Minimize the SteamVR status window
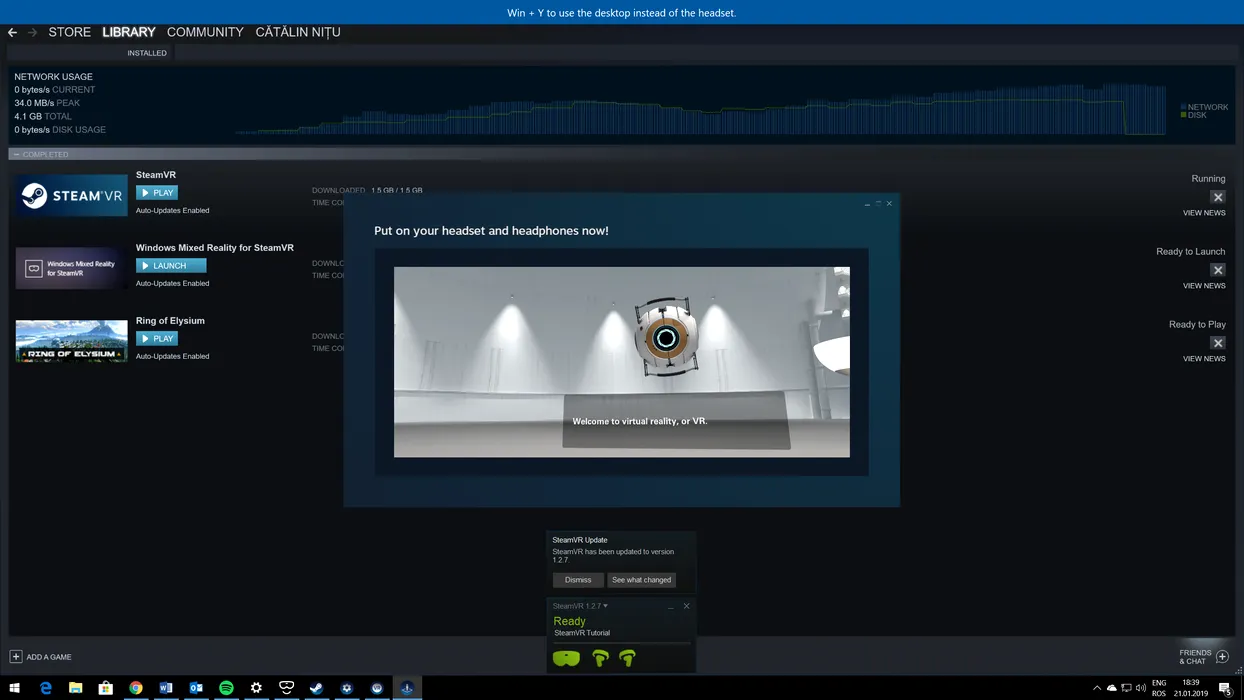The width and height of the screenshot is (1244, 700). click(x=671, y=606)
